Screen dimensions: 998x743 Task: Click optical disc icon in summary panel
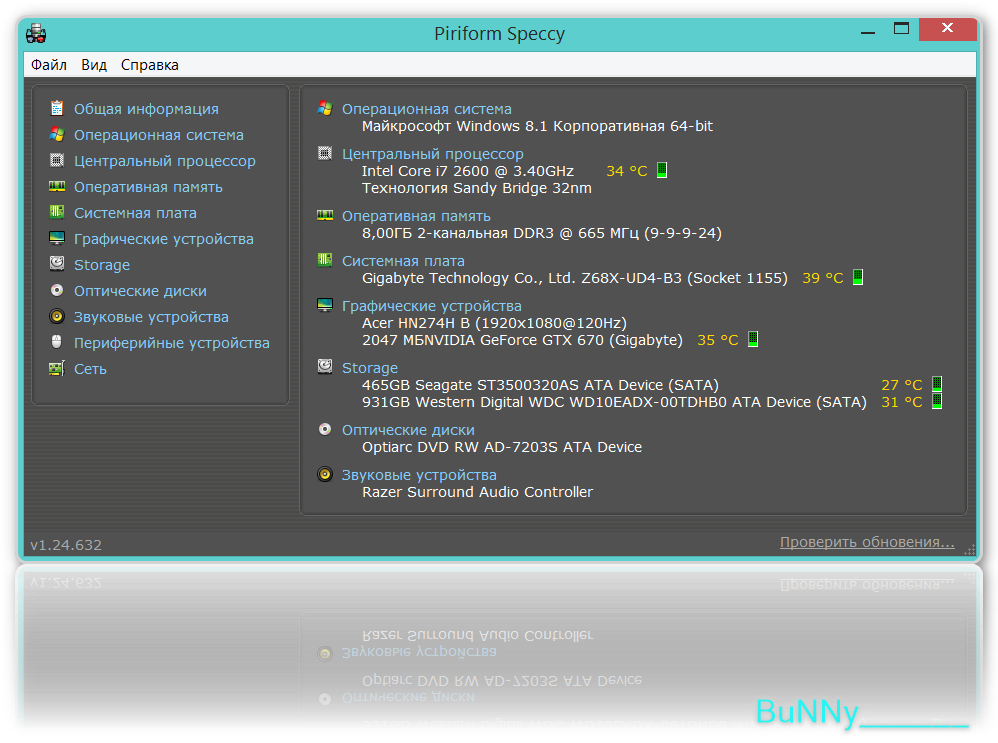coord(325,429)
